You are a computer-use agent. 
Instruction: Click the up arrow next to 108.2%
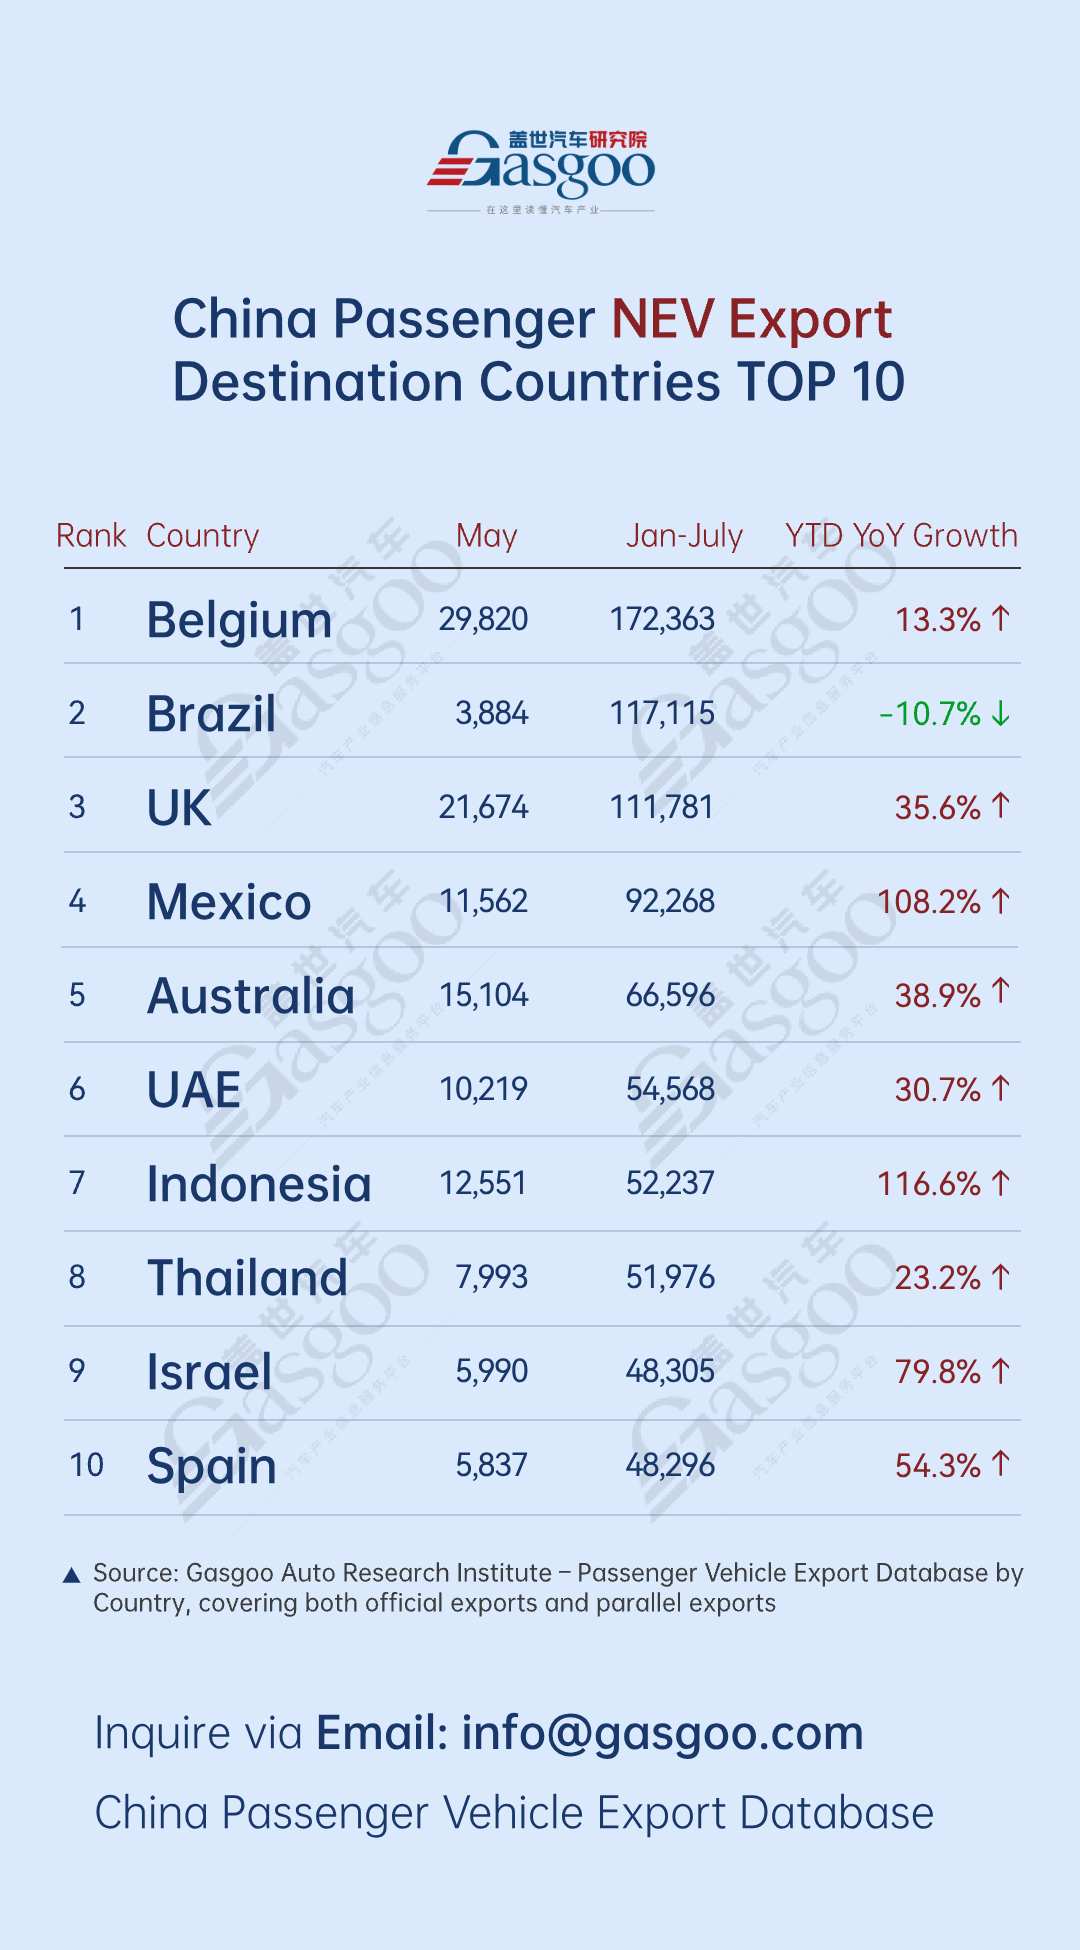(x=1001, y=902)
